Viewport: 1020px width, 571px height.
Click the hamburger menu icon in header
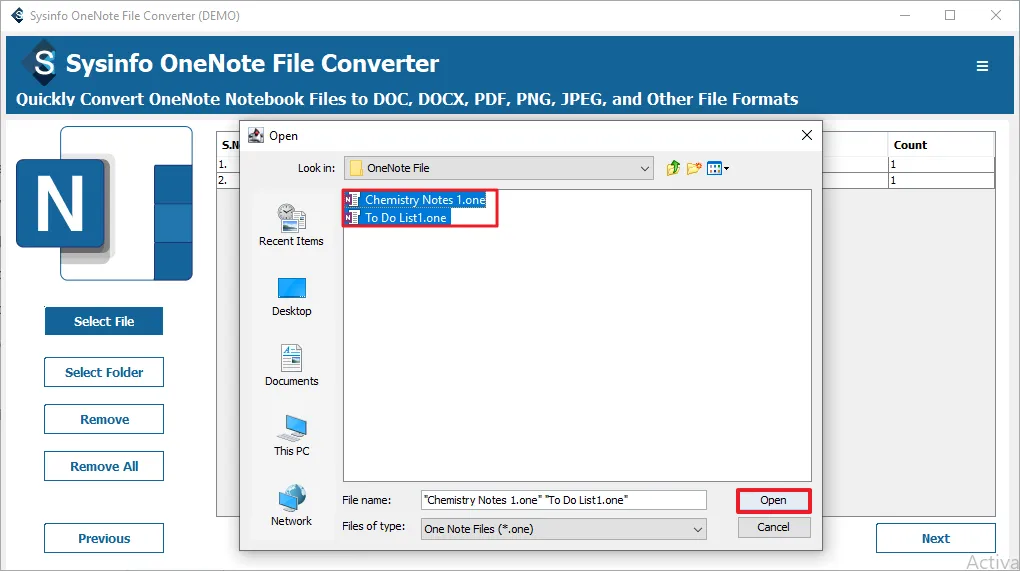click(982, 66)
